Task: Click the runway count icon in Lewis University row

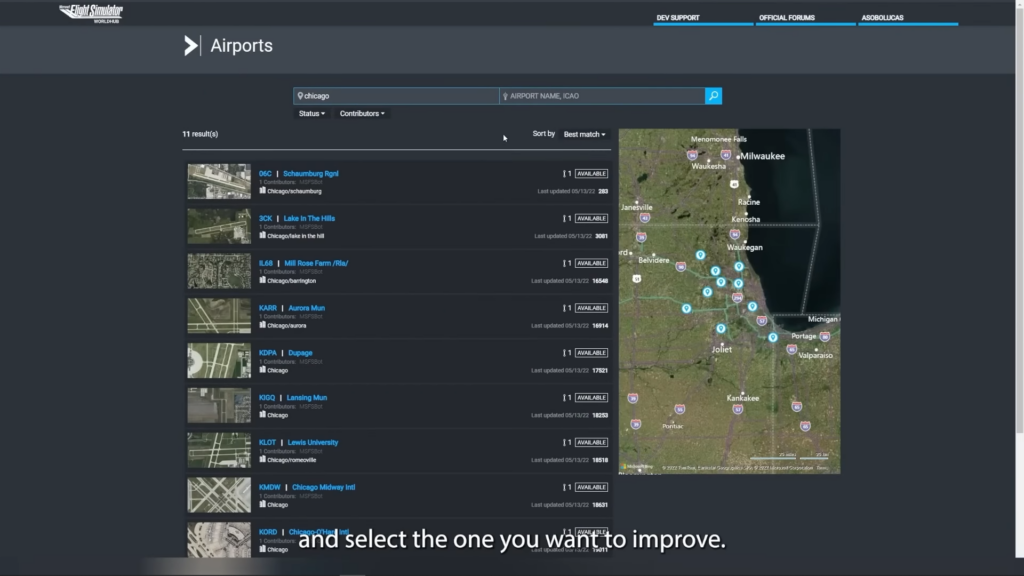Action: click(564, 442)
